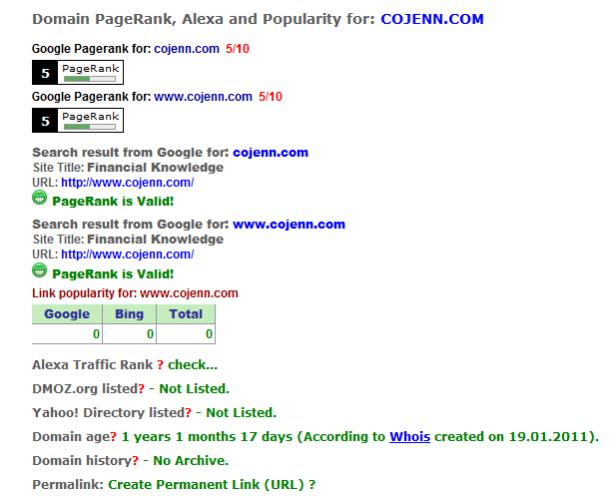The image size is (611, 496).
Task: Click '1 years 1 months 17 days' text
Action: [x=207, y=437]
